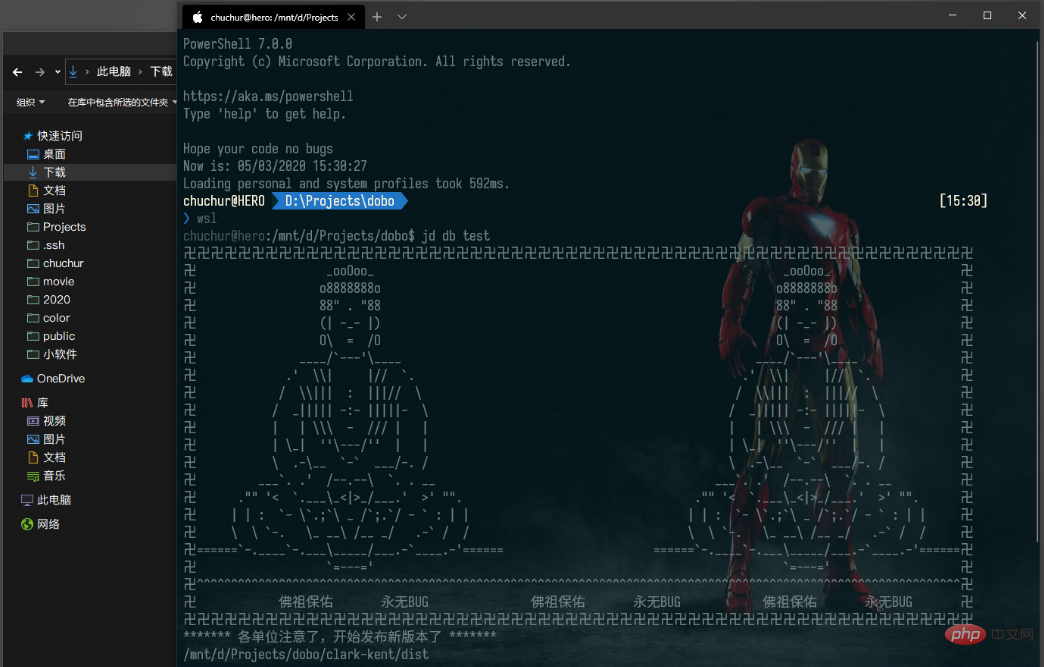The image size is (1044, 667).
Task: Click the color folder icon
Action: (33, 318)
